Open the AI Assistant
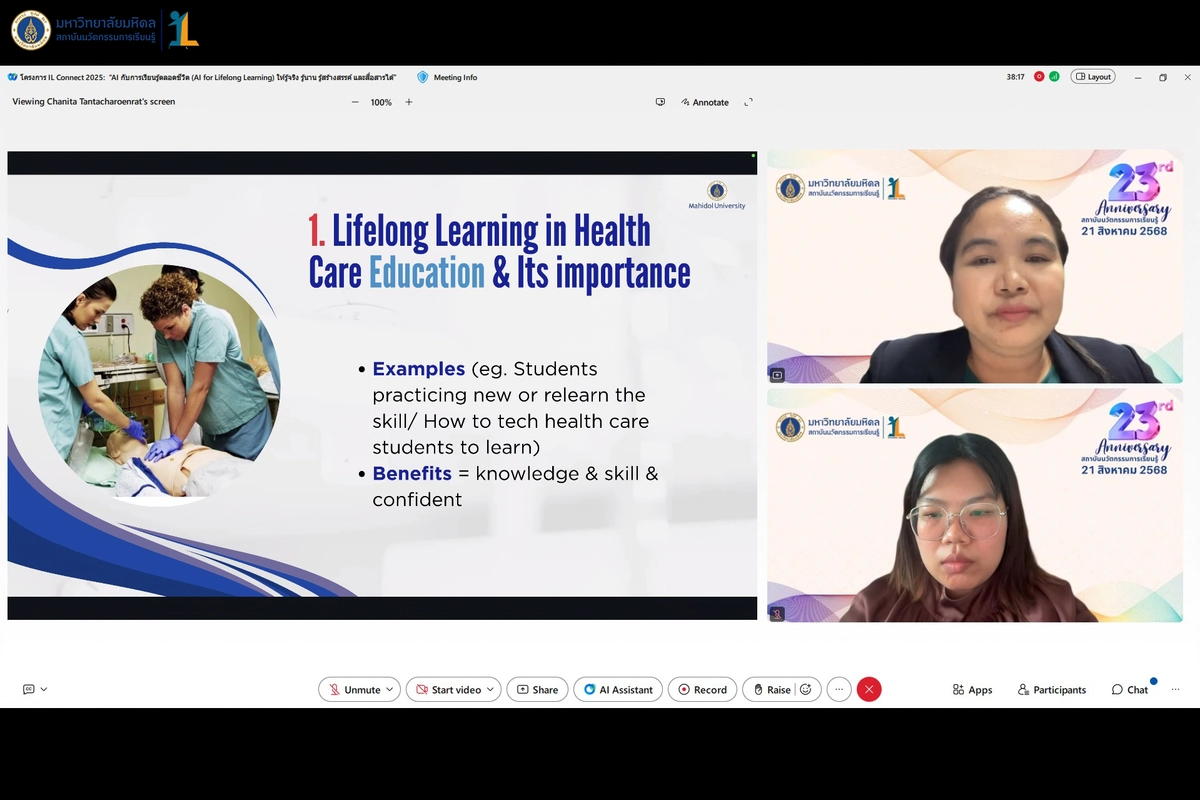This screenshot has width=1200, height=800. [618, 689]
